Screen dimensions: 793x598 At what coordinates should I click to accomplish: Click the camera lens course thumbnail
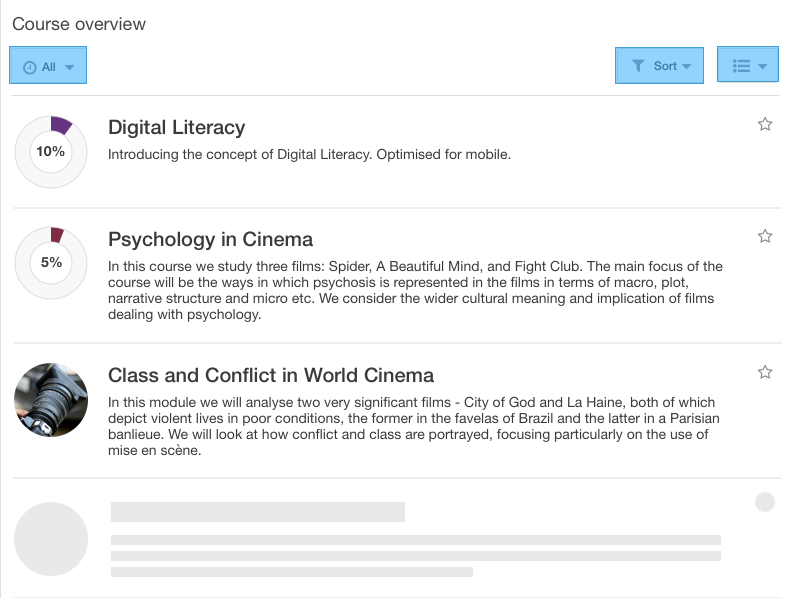pyautogui.click(x=51, y=400)
